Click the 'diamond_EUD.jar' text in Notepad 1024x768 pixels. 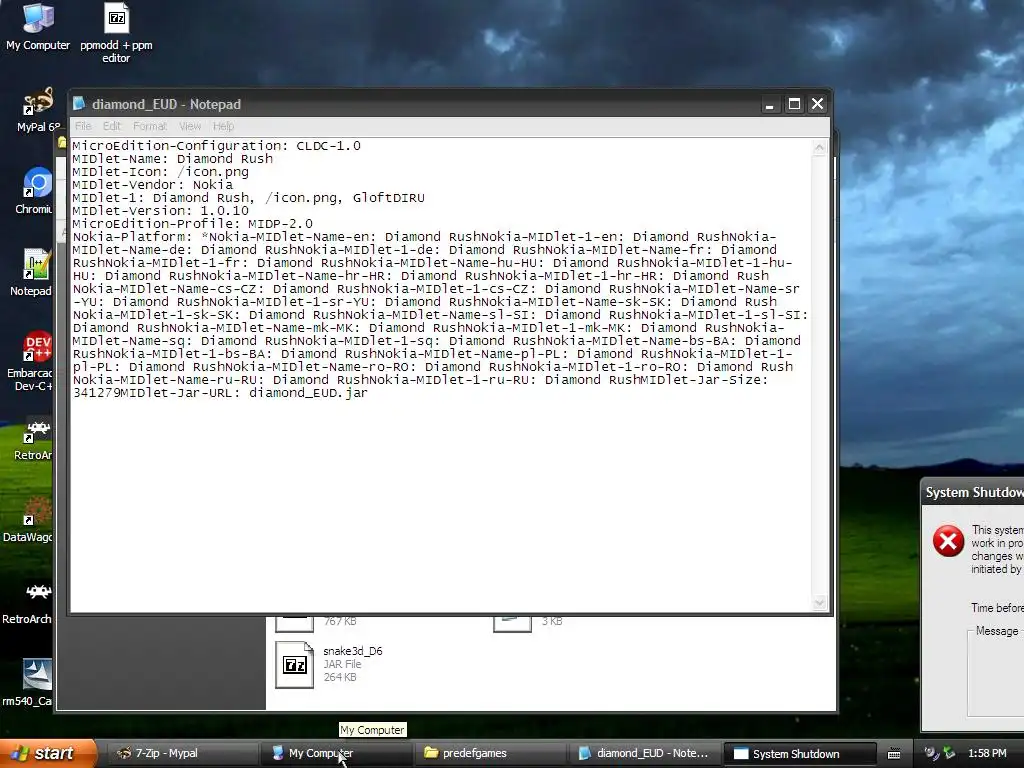[308, 393]
